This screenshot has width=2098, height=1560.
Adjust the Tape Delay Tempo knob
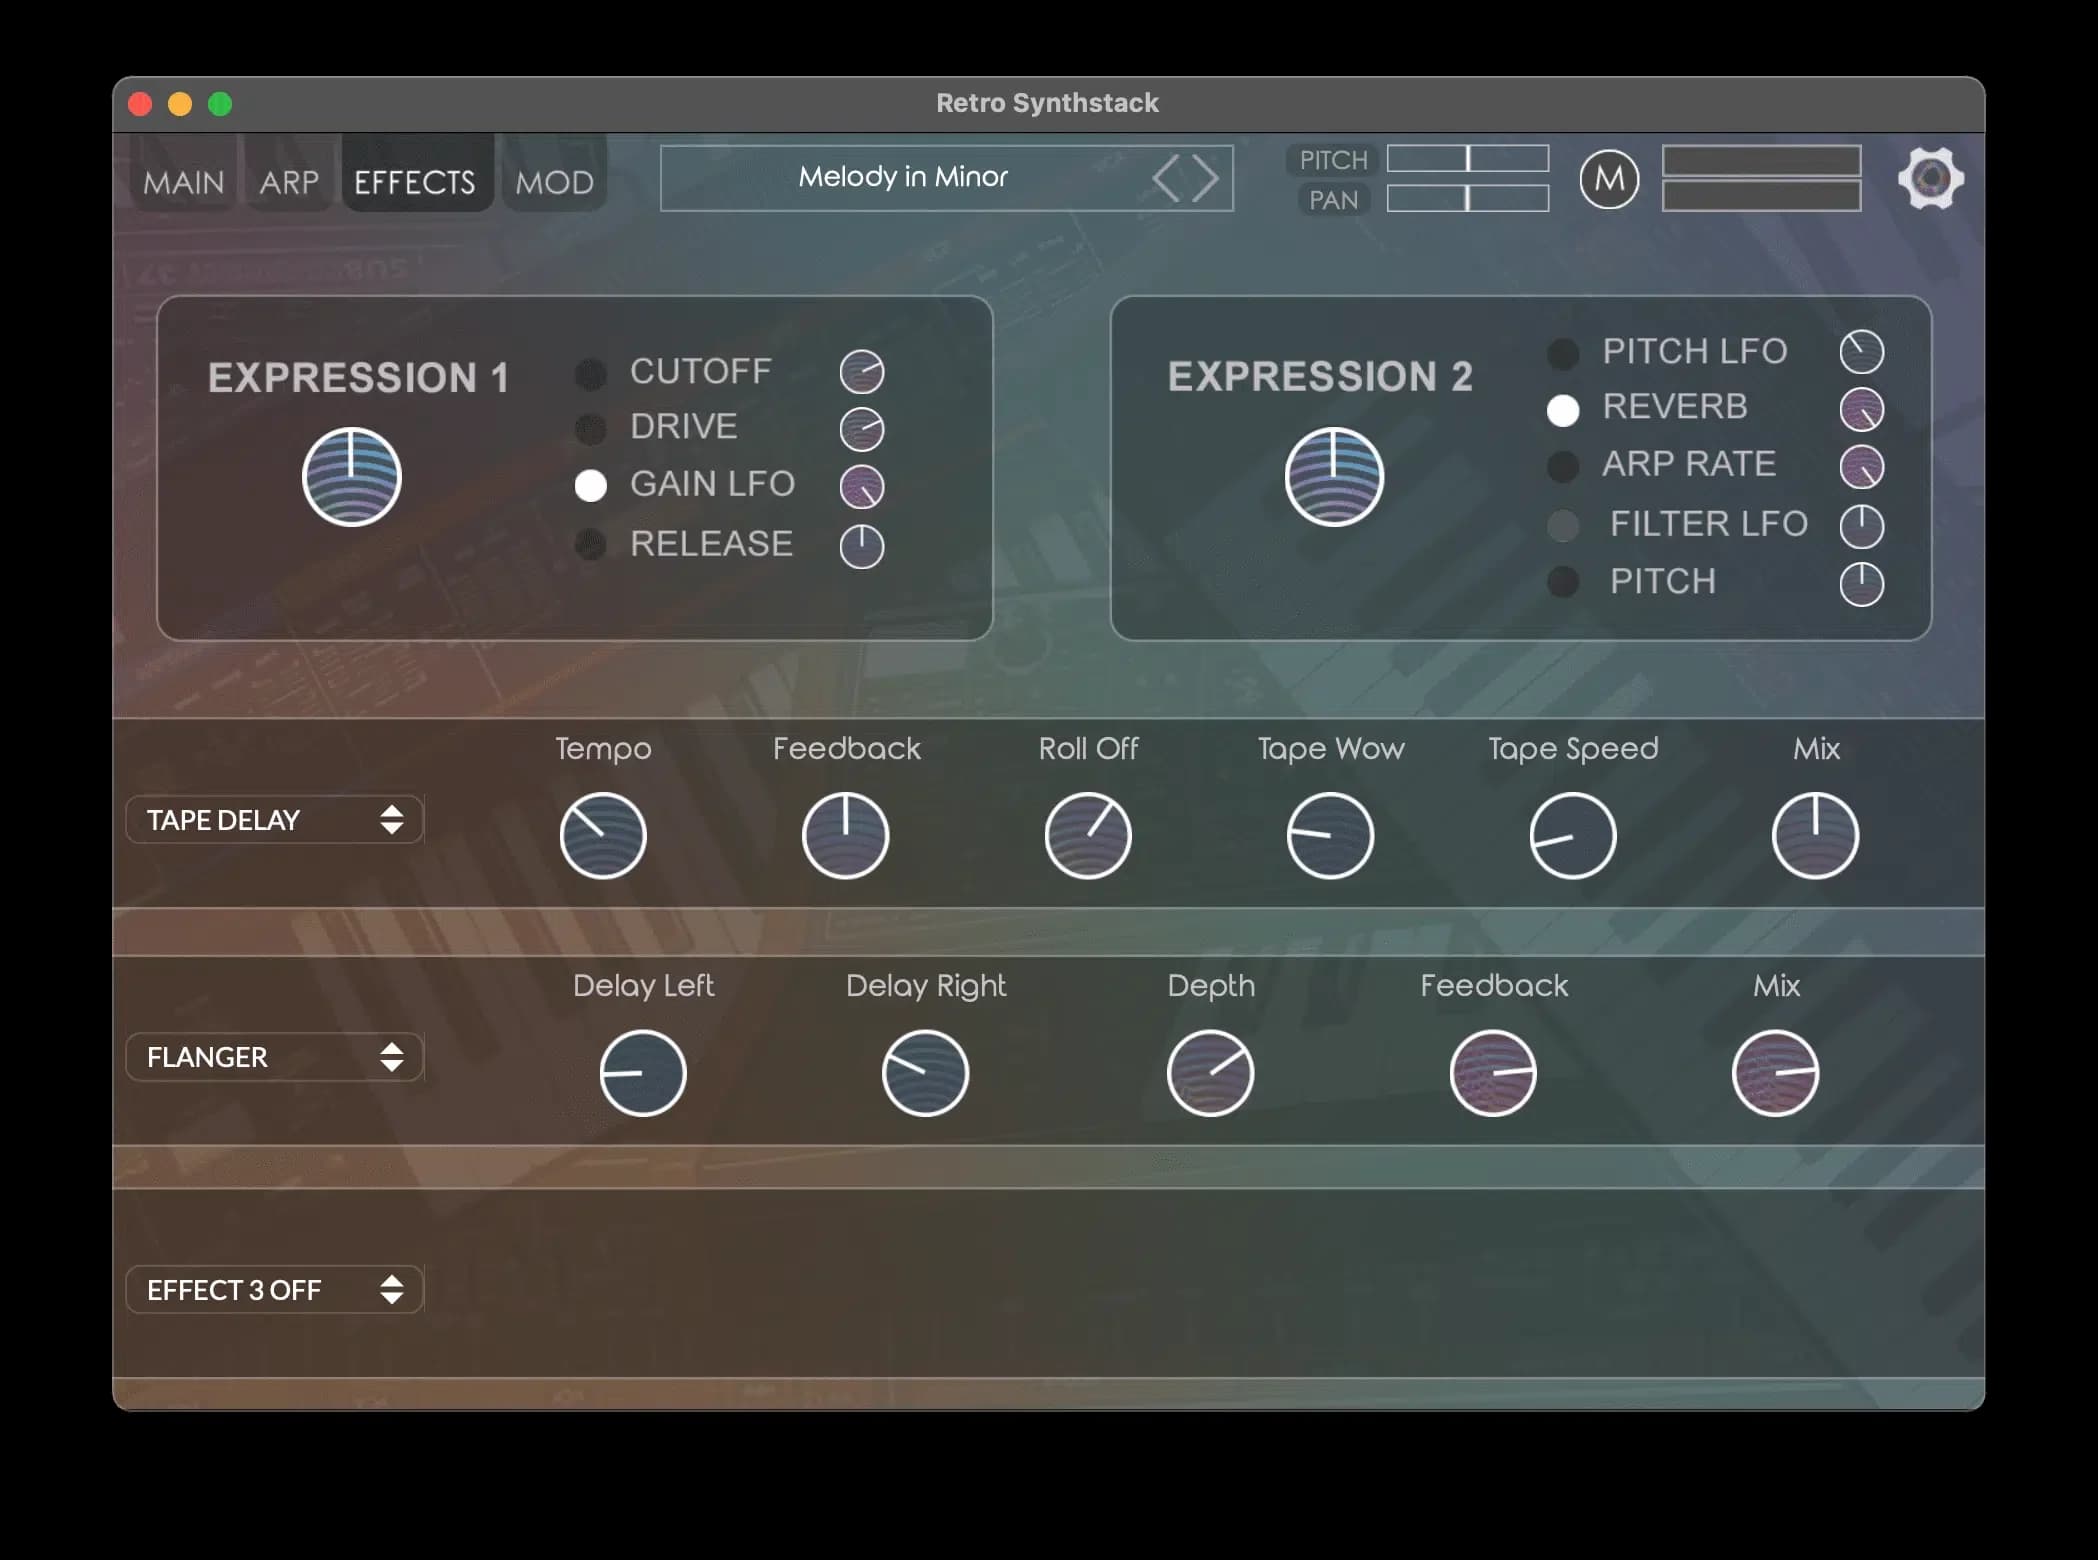[603, 835]
